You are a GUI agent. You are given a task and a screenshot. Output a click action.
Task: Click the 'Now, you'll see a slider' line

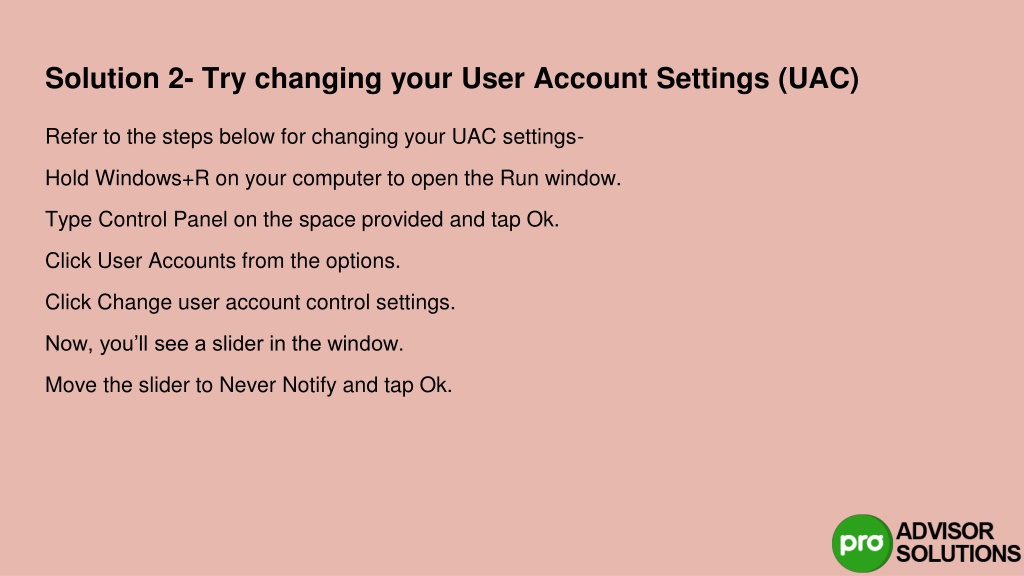tap(225, 344)
